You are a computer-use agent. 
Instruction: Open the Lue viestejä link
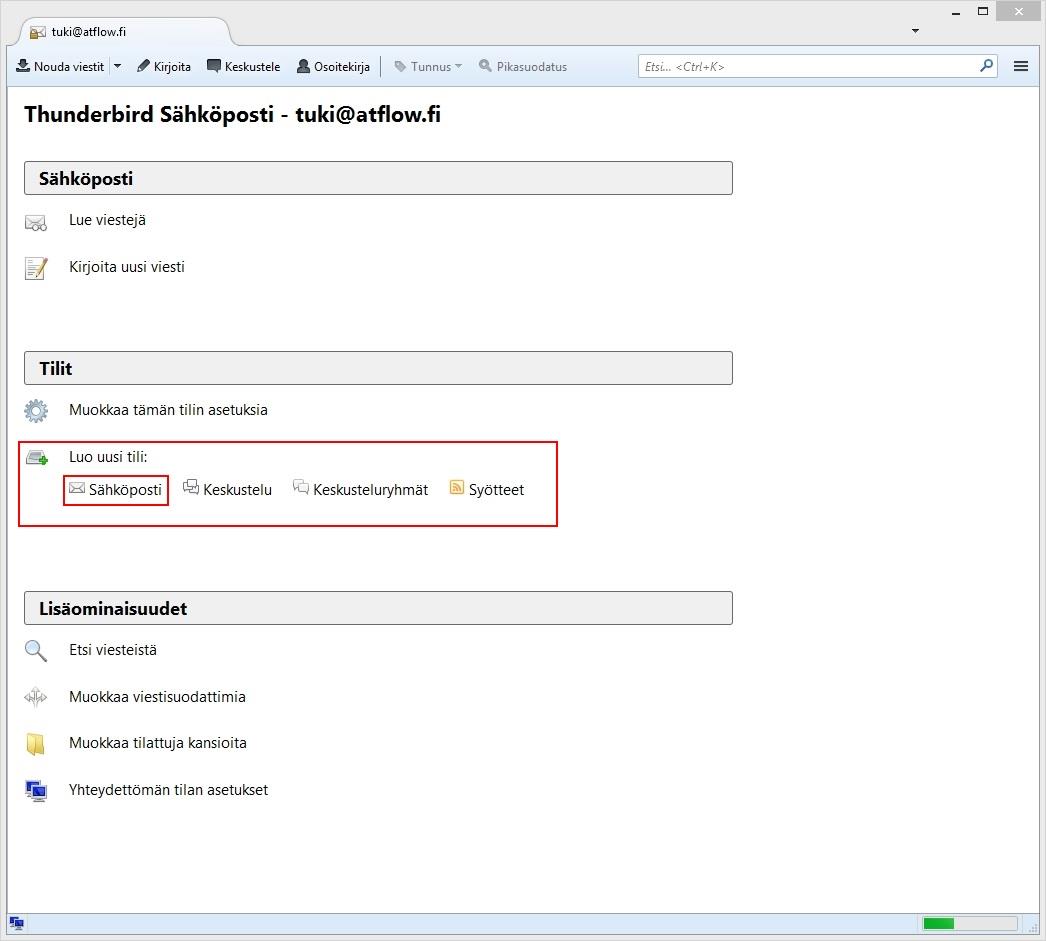point(107,220)
